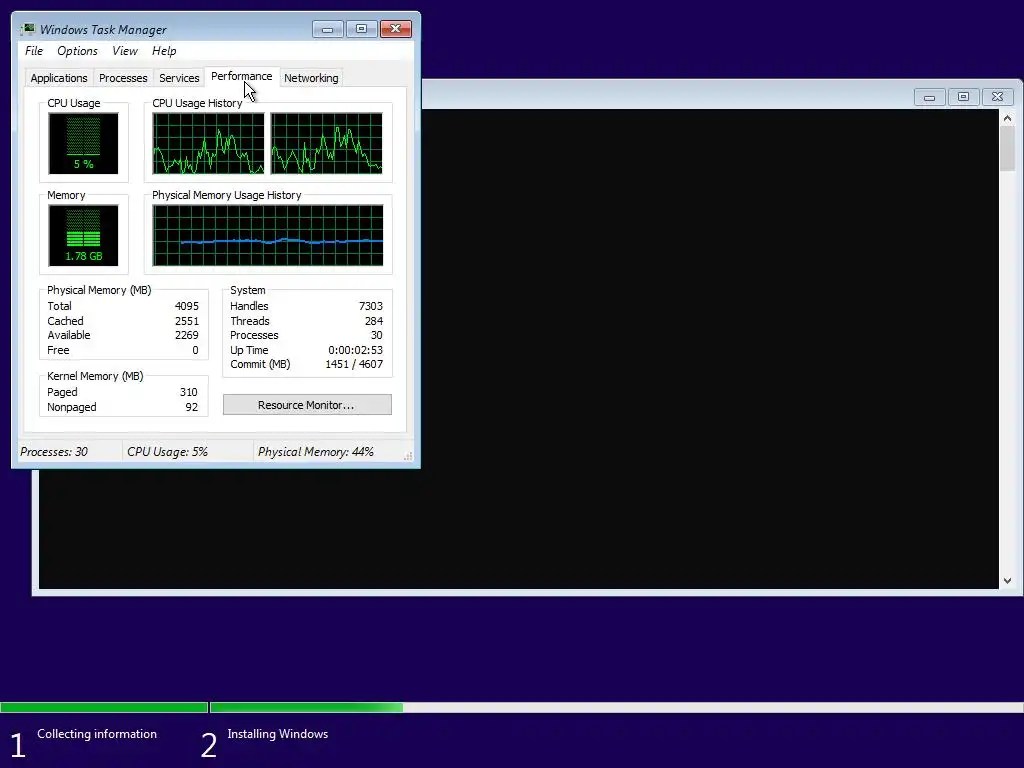Open the File menu

pyautogui.click(x=34, y=51)
